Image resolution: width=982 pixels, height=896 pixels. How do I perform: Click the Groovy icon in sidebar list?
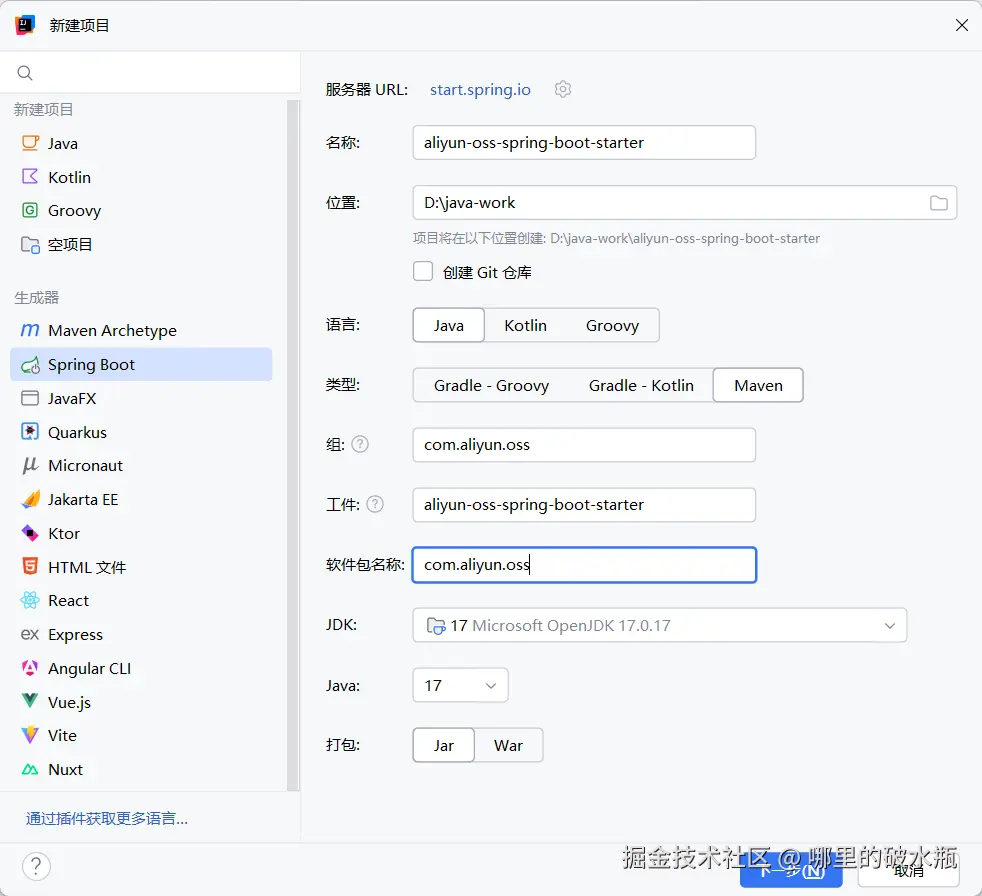tap(30, 210)
